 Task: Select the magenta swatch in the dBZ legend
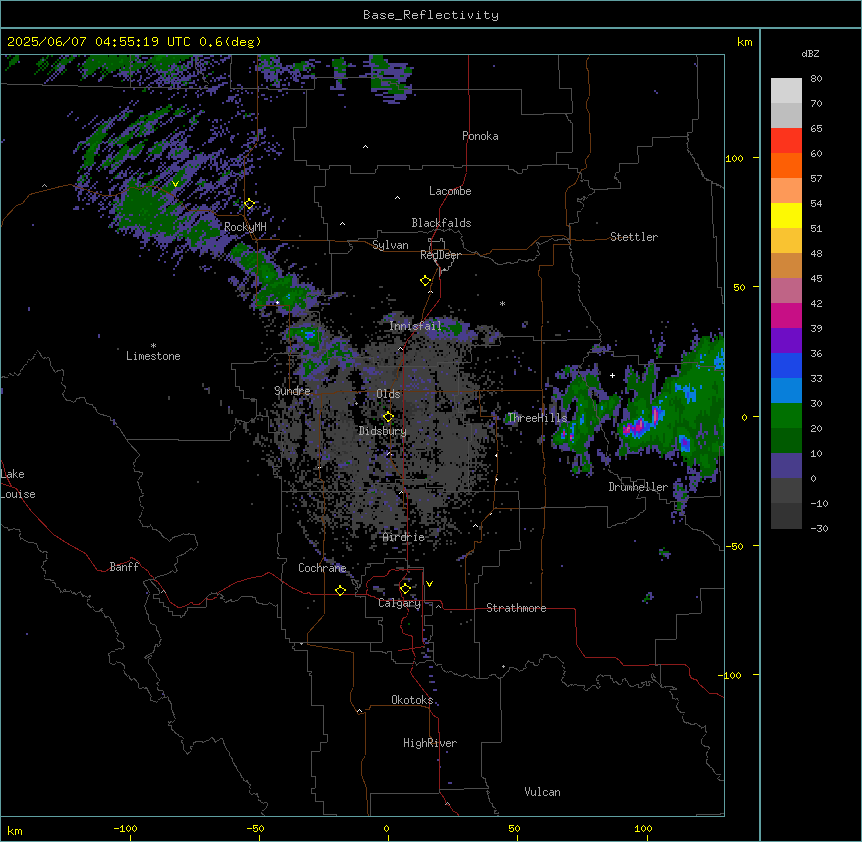coord(786,315)
